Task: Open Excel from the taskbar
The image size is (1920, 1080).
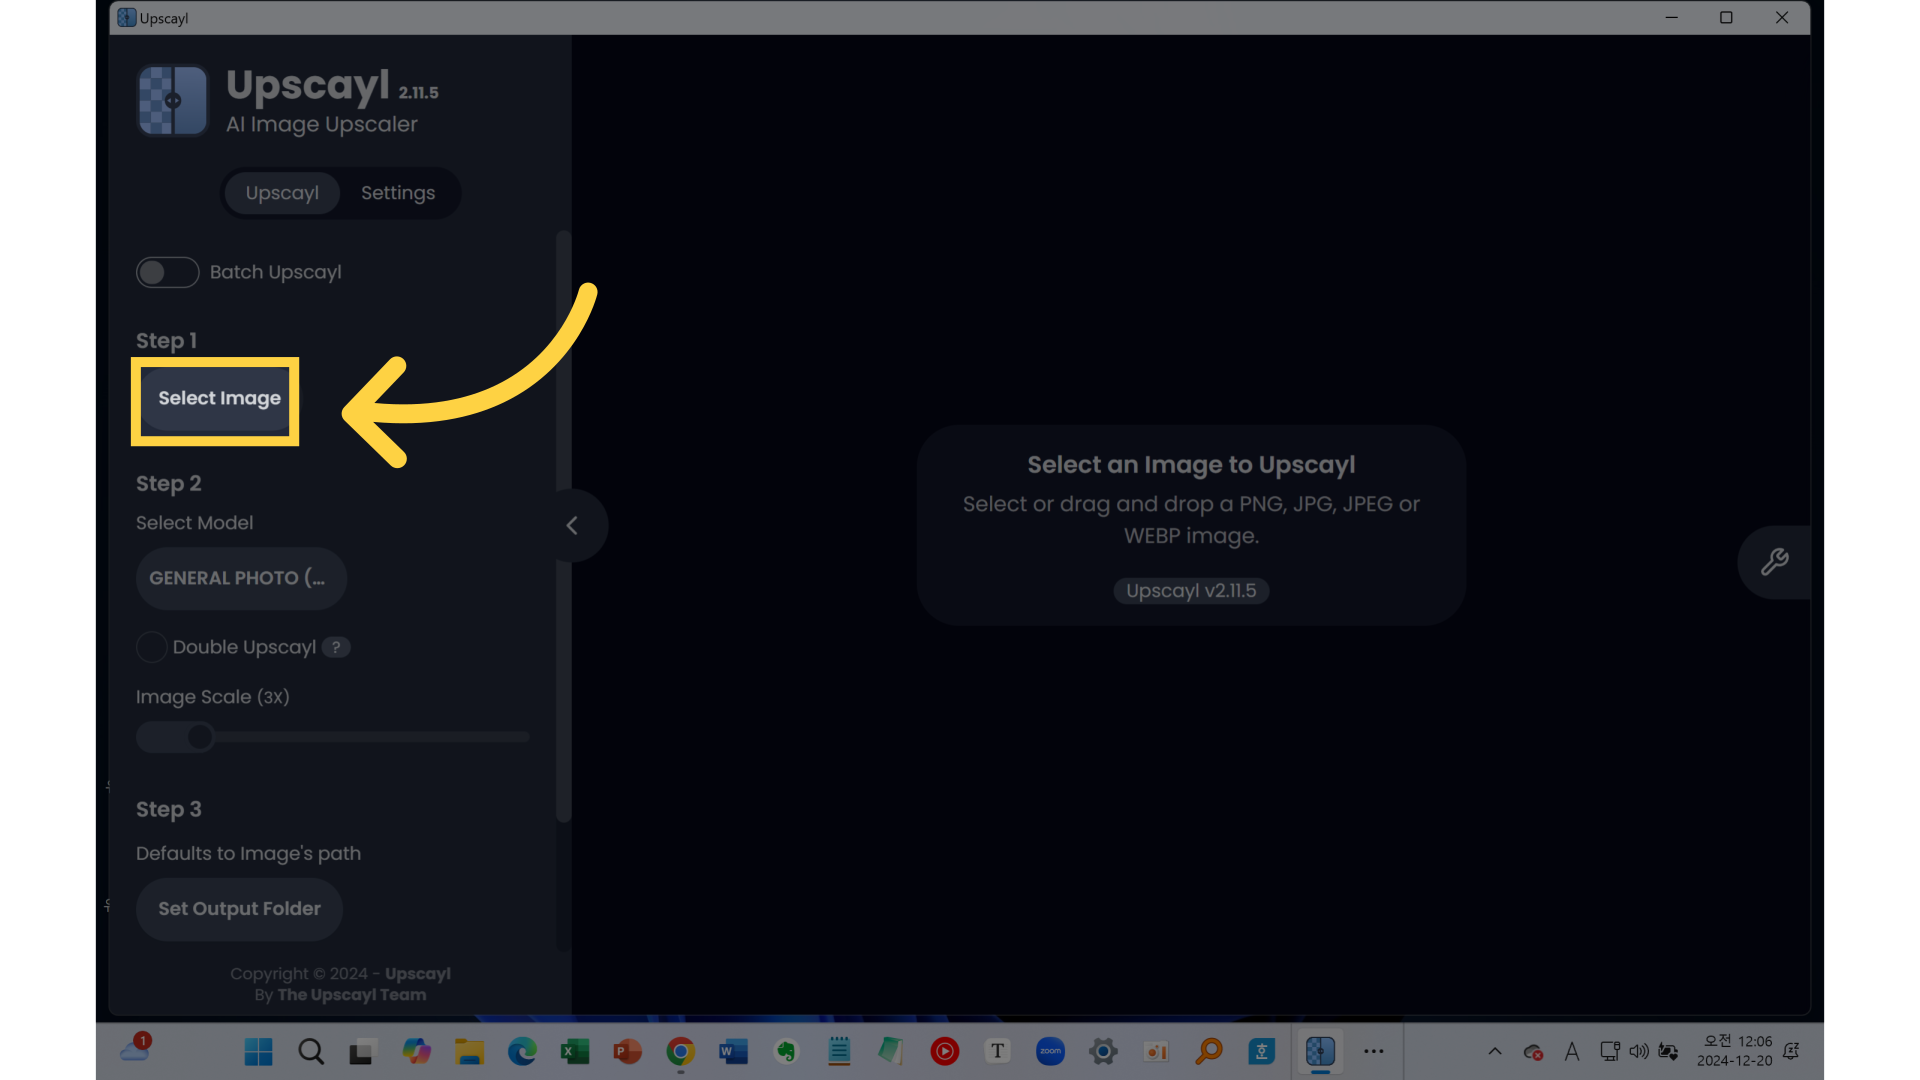Action: (574, 1051)
